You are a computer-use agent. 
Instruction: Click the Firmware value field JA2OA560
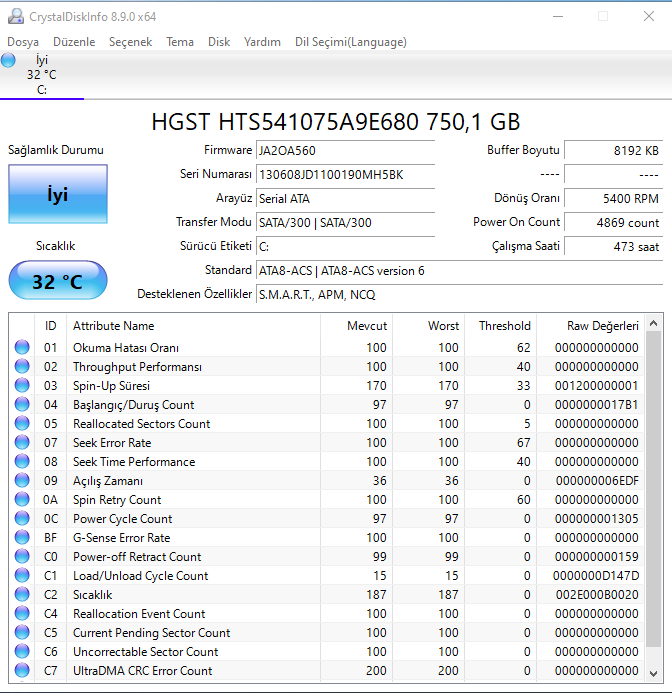pyautogui.click(x=345, y=150)
